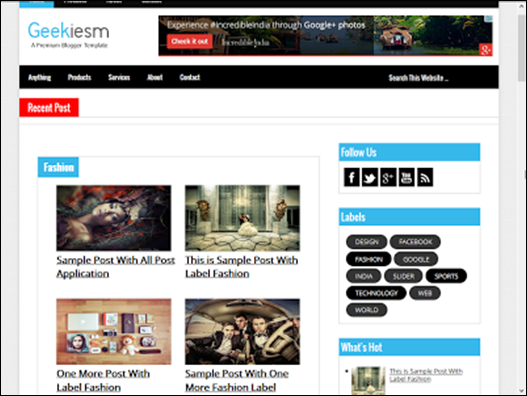Click the Follow Us widget header
527x396 pixels.
(409, 152)
